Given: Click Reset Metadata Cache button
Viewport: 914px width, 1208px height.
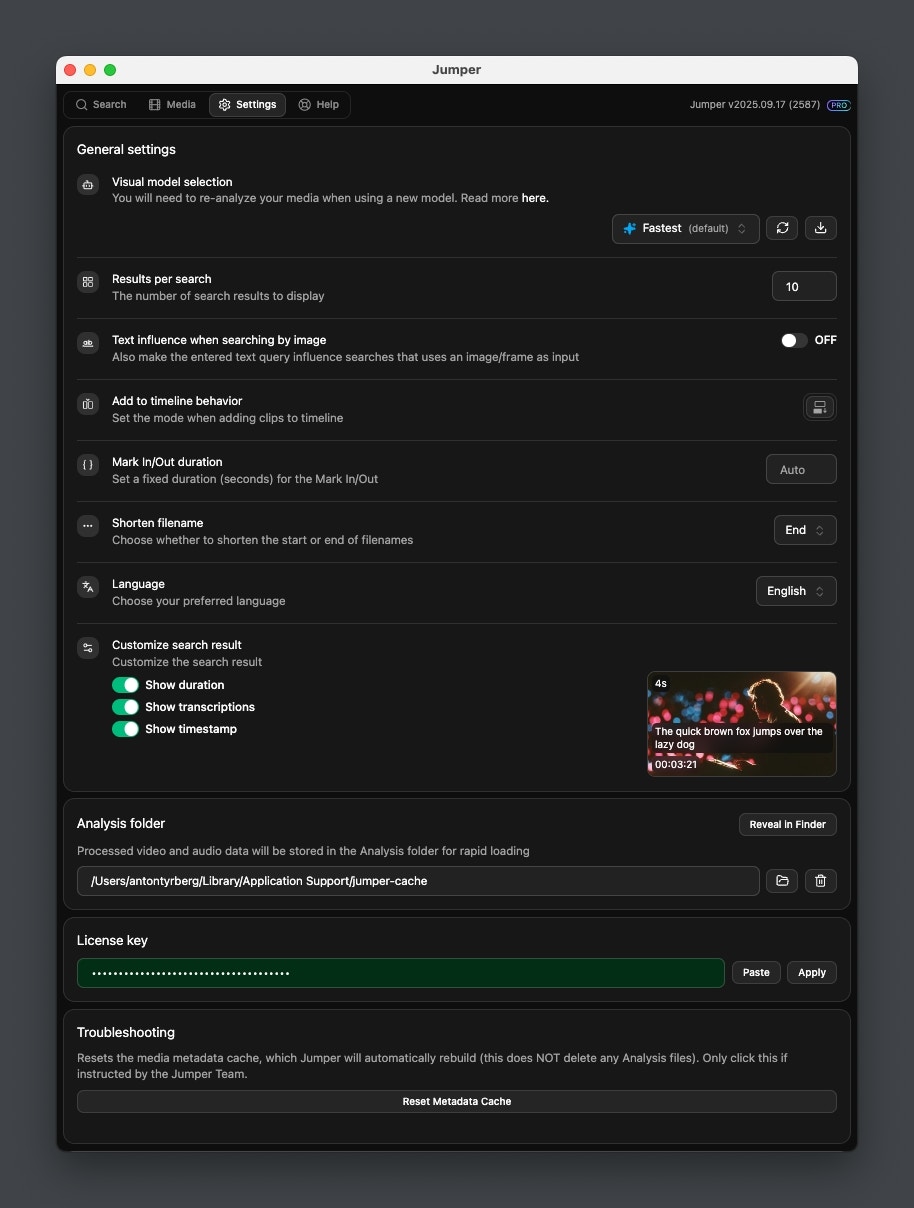Looking at the screenshot, I should [x=457, y=1101].
